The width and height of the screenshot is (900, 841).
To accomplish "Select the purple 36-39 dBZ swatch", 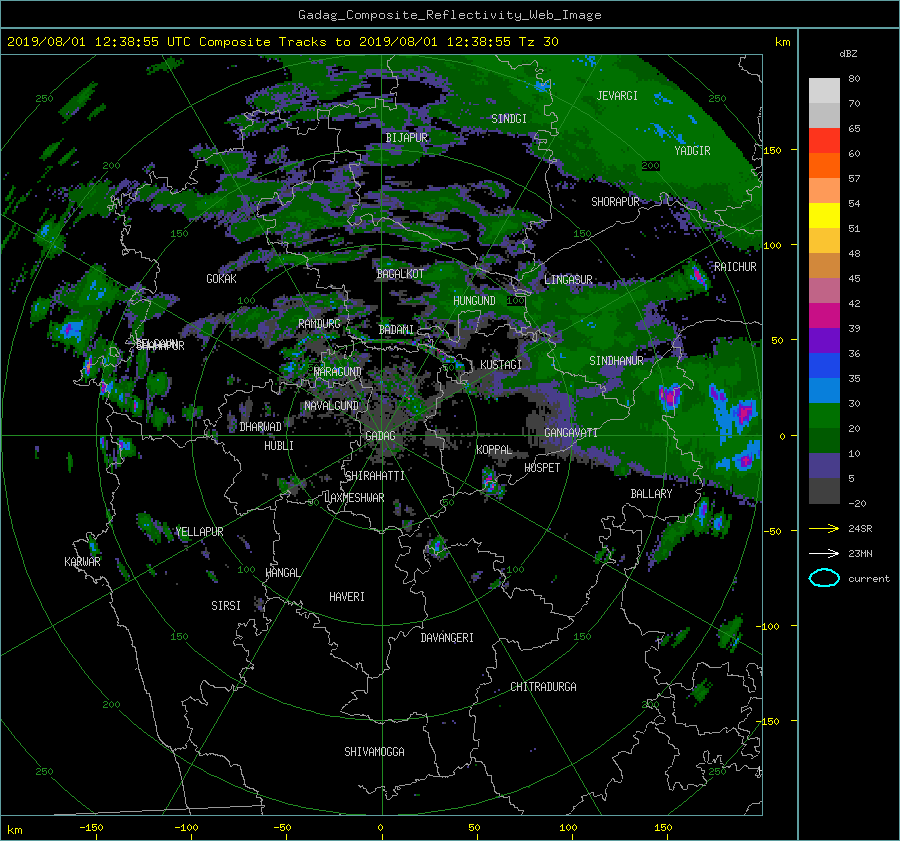I will [x=824, y=341].
